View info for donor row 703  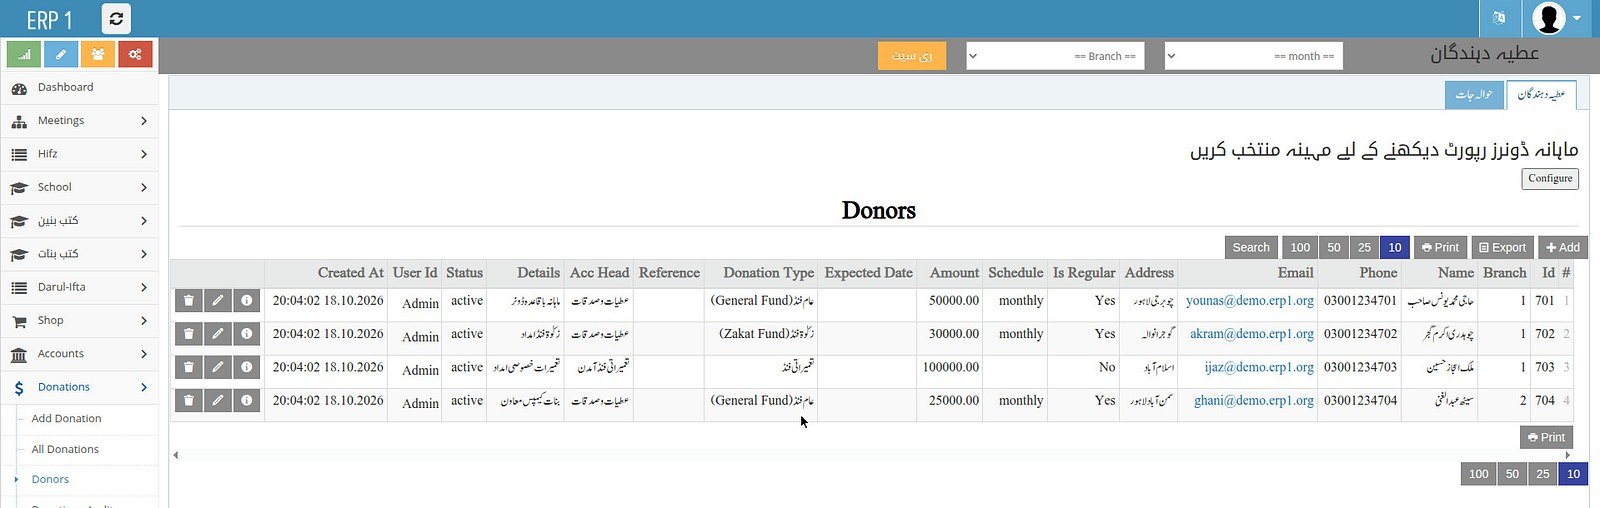pyautogui.click(x=247, y=368)
